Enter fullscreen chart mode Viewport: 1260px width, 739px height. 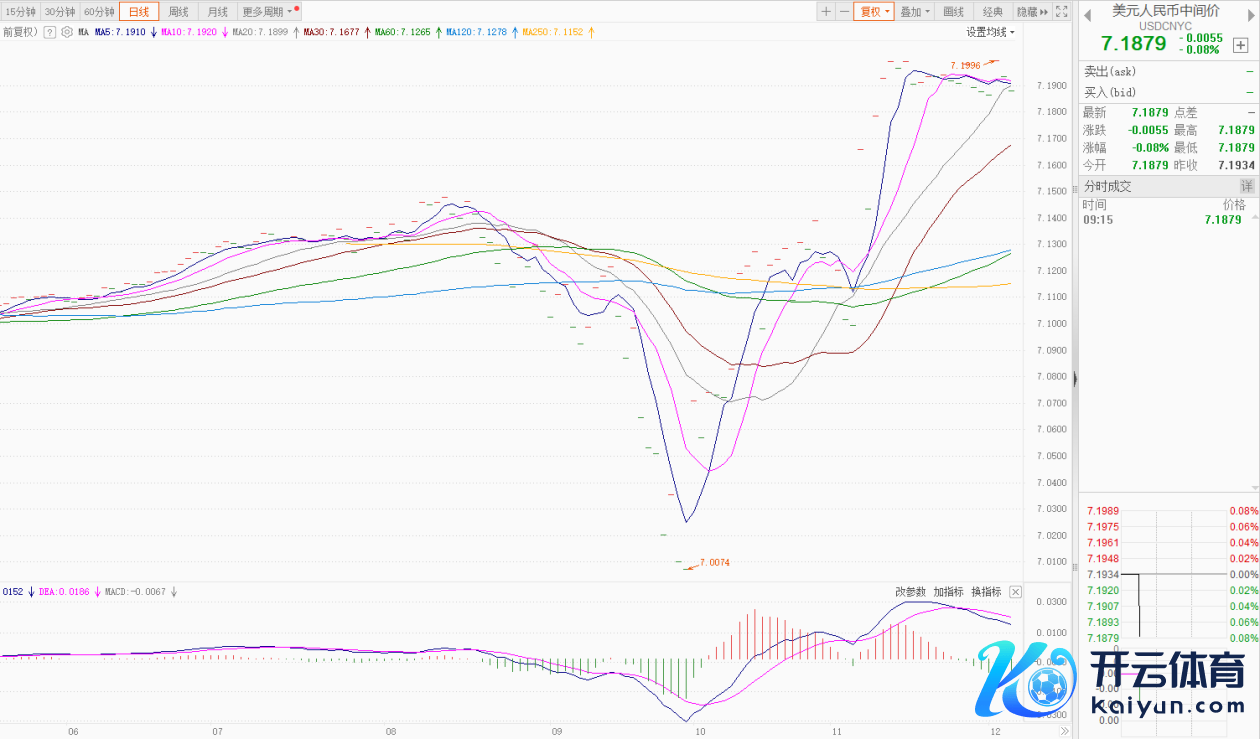(x=1062, y=12)
